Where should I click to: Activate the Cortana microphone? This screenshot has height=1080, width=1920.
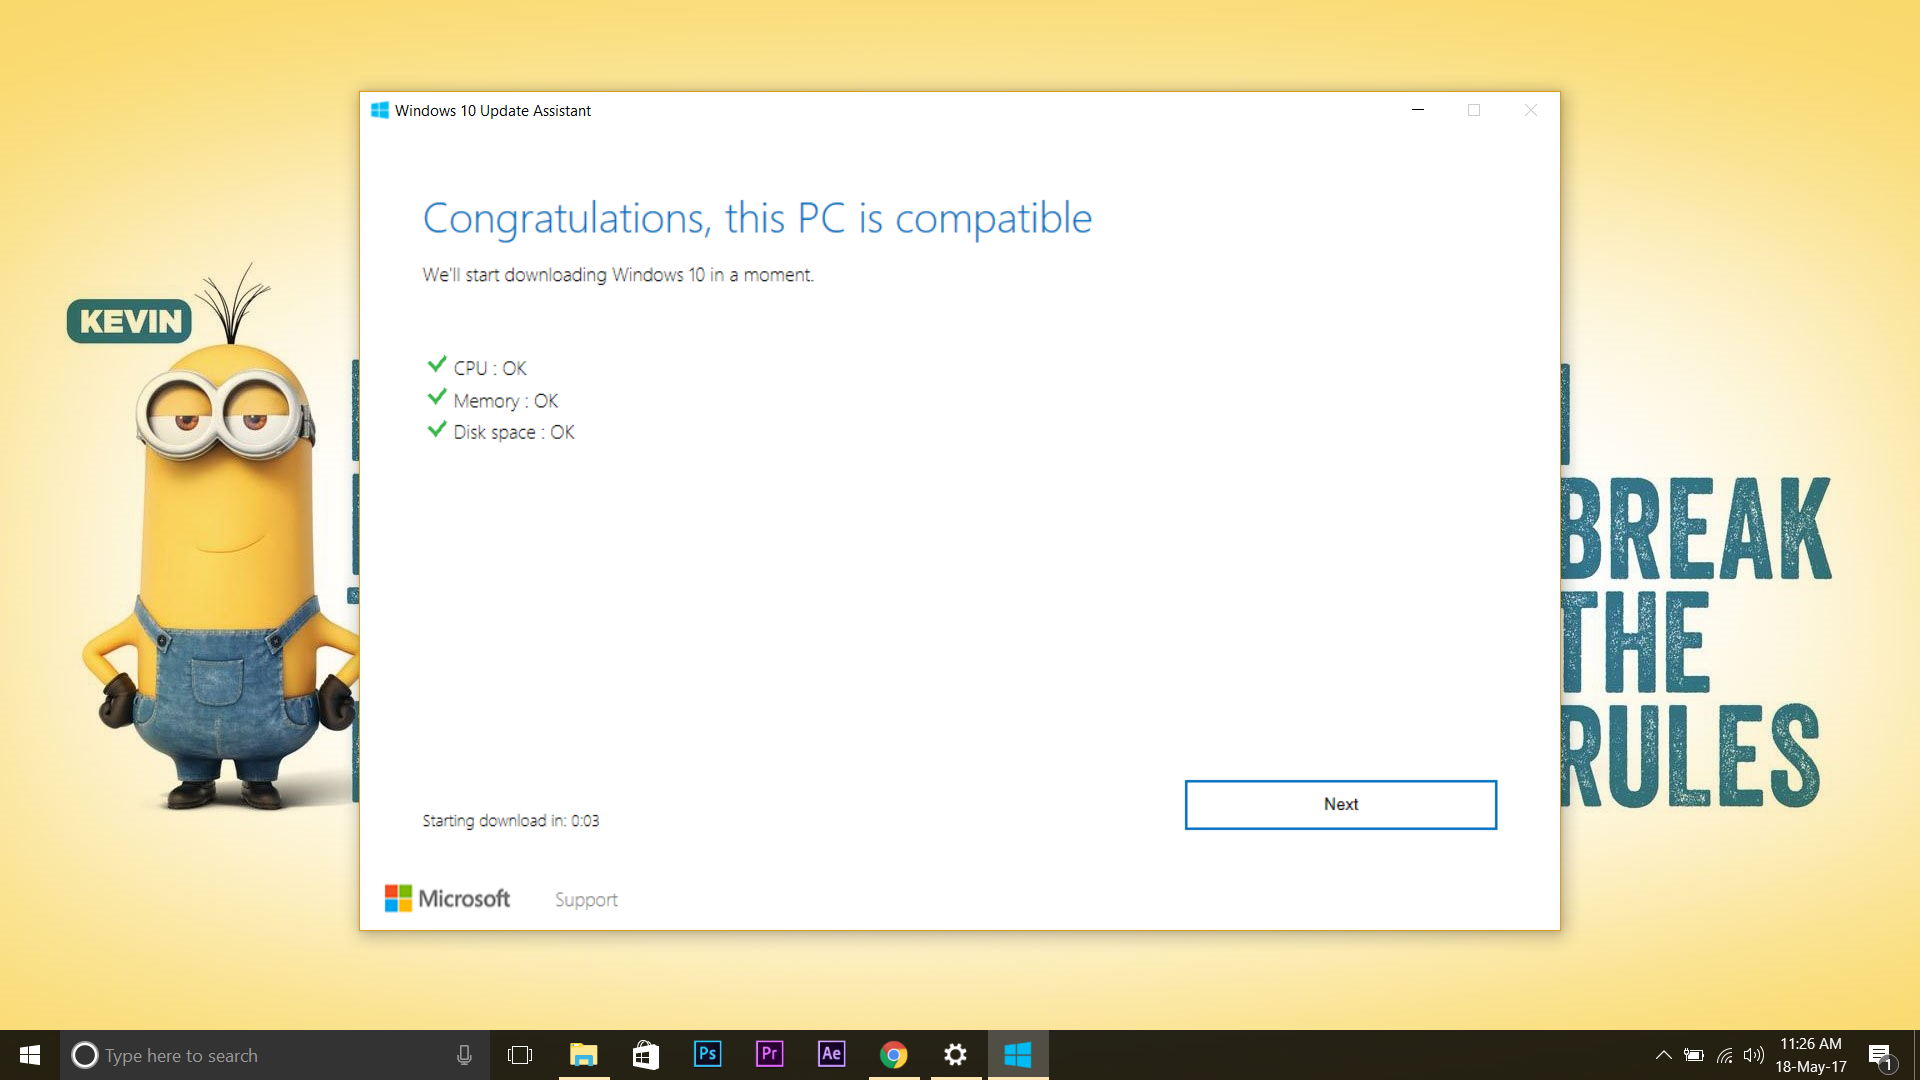pyautogui.click(x=464, y=1055)
